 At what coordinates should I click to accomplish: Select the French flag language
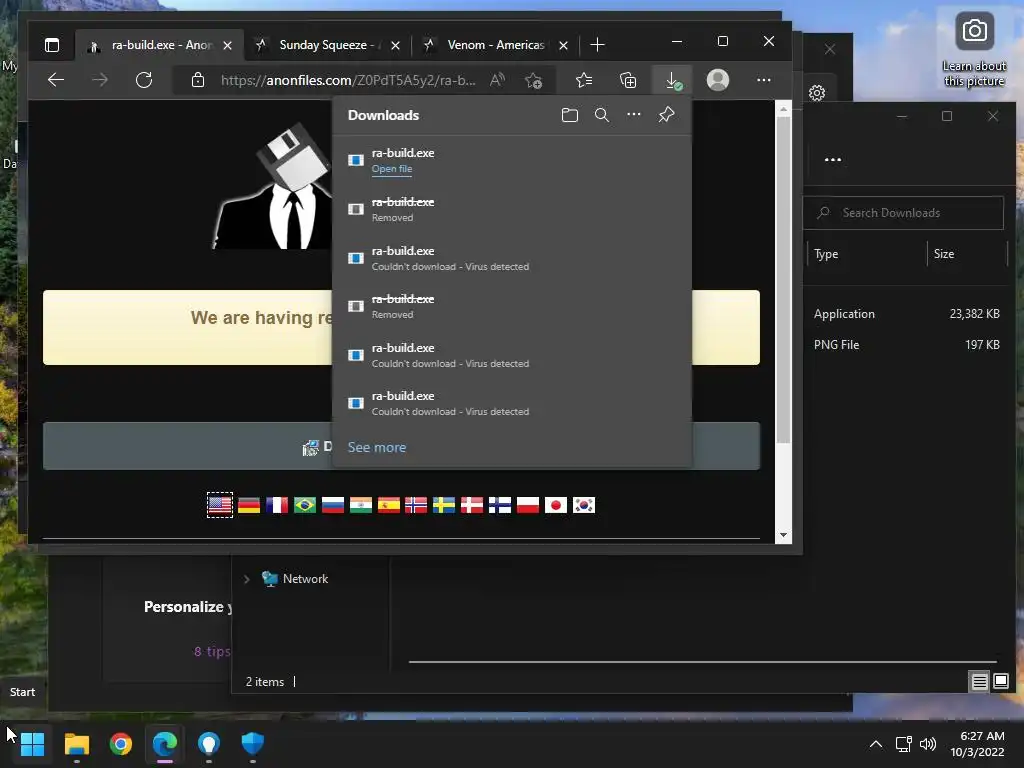pyautogui.click(x=277, y=505)
